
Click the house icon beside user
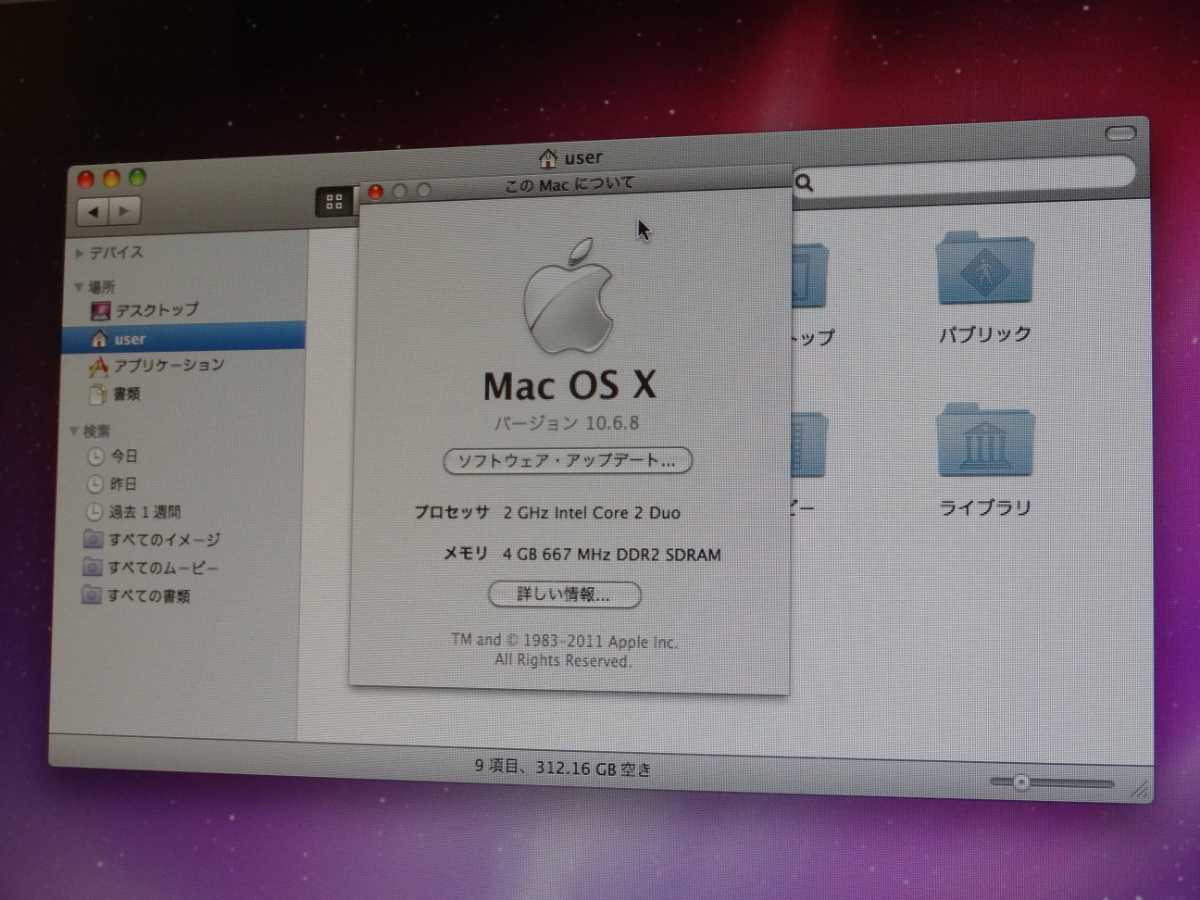[x=98, y=339]
